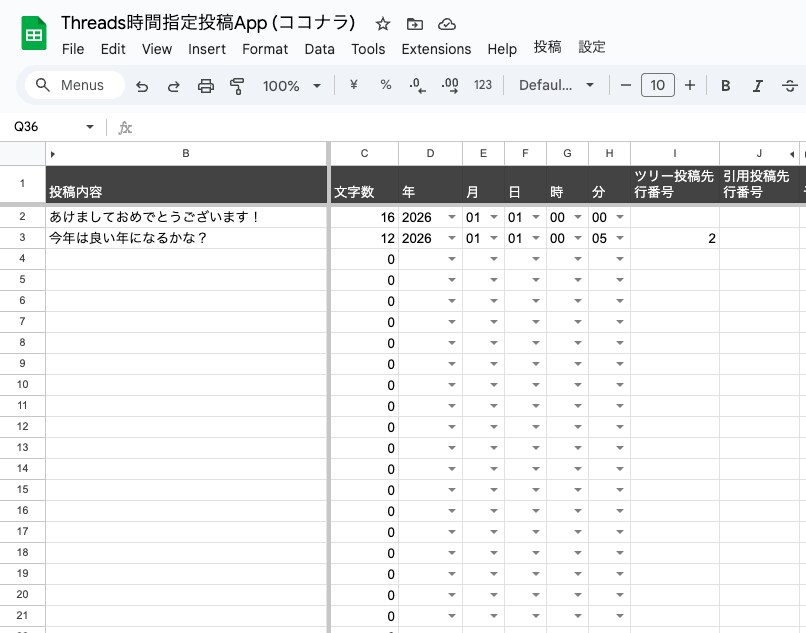
Task: Expand hidden column before column B
Action: point(53,154)
